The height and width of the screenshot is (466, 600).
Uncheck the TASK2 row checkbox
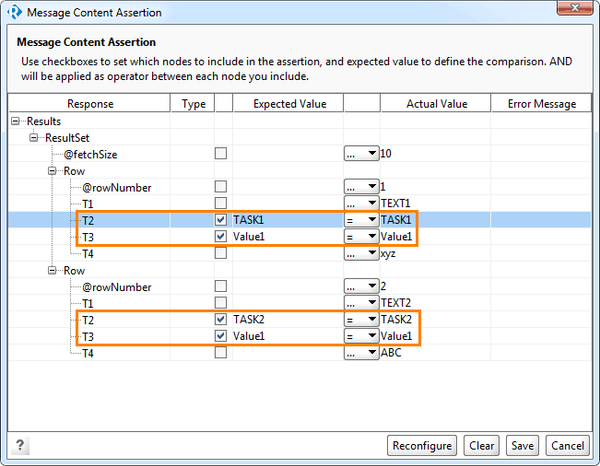[220, 320]
